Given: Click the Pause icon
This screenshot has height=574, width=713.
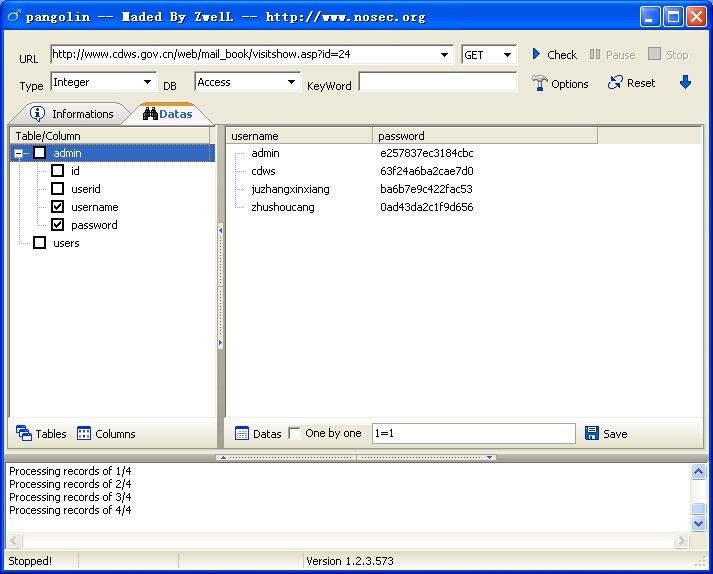Looking at the screenshot, I should [x=594, y=54].
